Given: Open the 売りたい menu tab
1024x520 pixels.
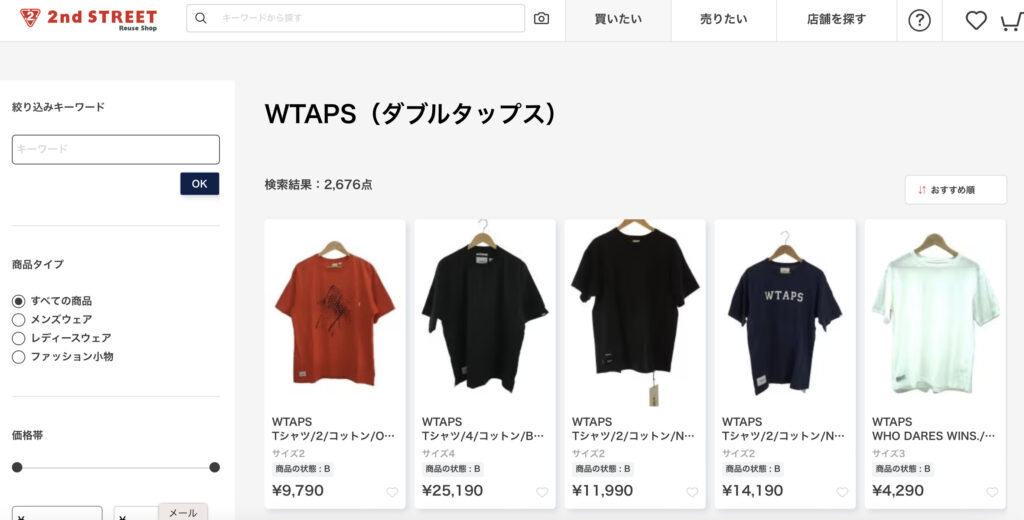Looking at the screenshot, I should 724,20.
